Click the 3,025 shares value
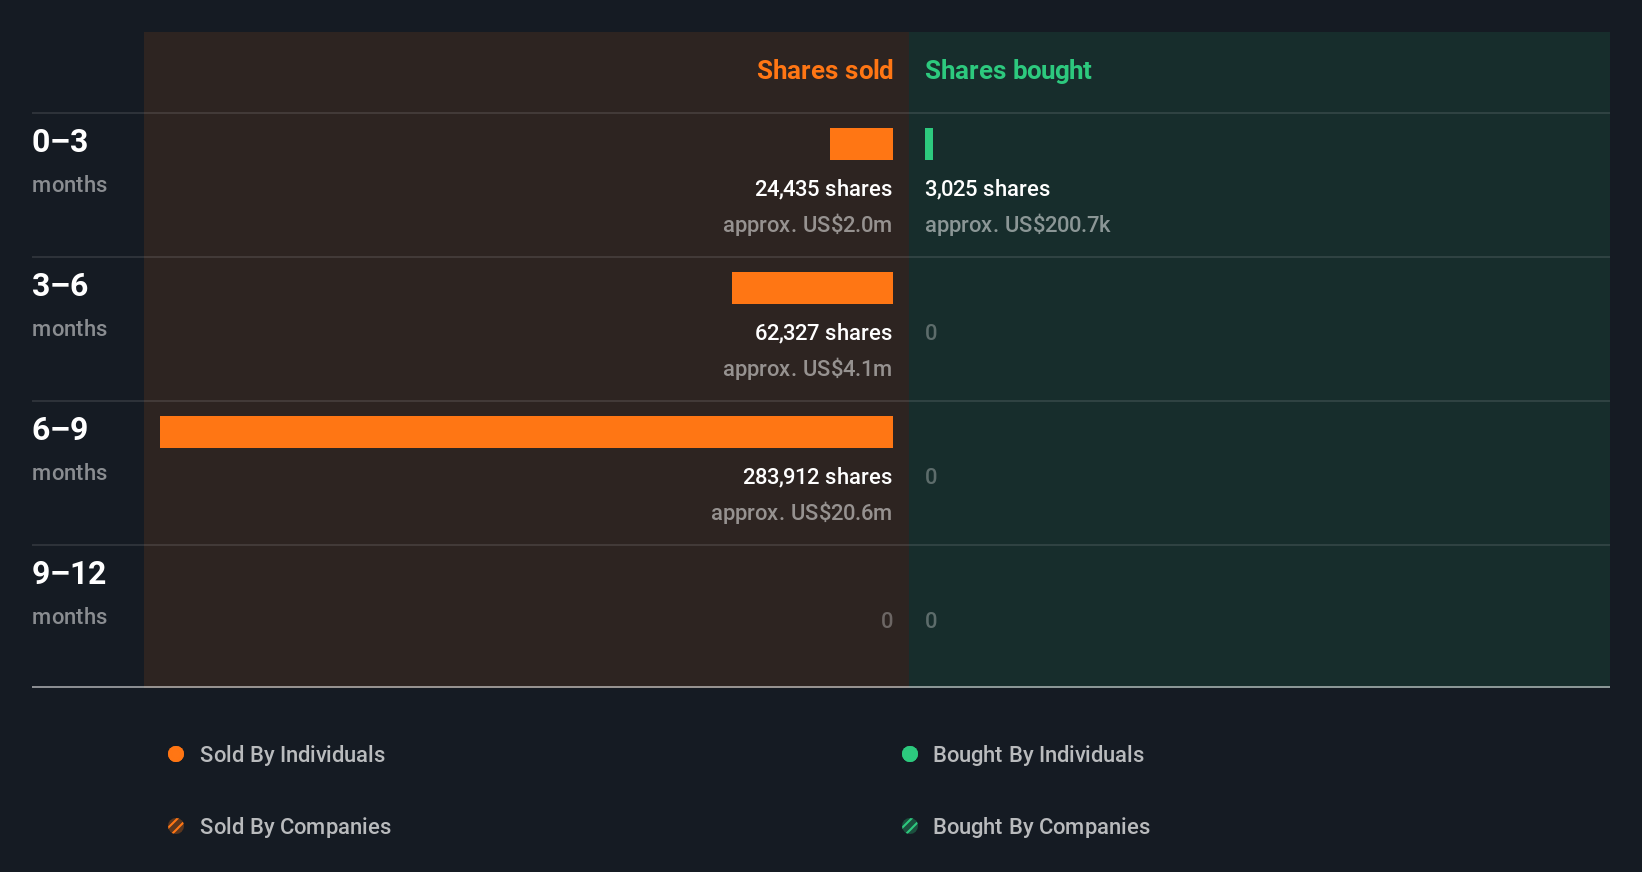1642x872 pixels. click(987, 188)
